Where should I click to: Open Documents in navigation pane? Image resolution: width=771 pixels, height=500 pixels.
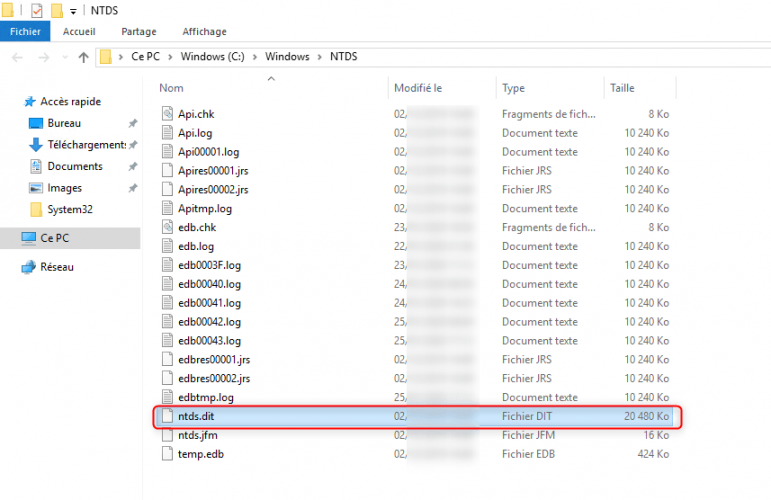click(75, 167)
